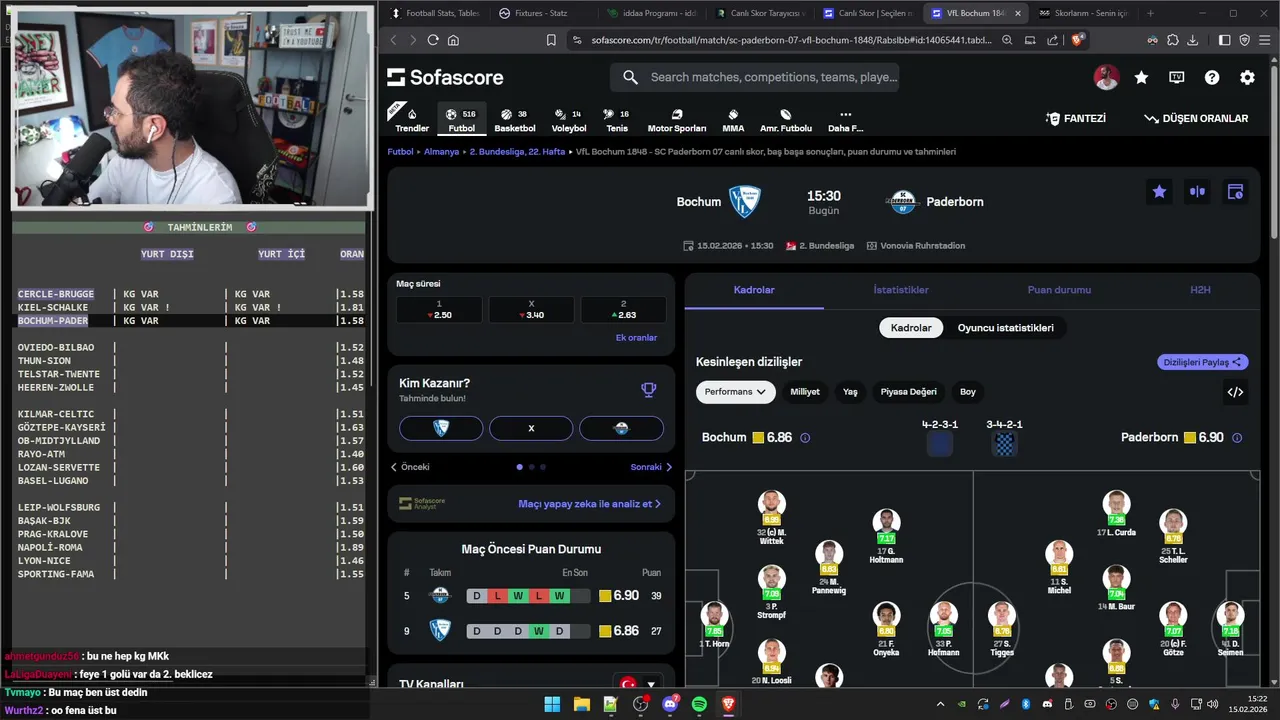The height and width of the screenshot is (720, 1280).
Task: Open DÜŞEN ORANLAR section
Action: [1196, 118]
